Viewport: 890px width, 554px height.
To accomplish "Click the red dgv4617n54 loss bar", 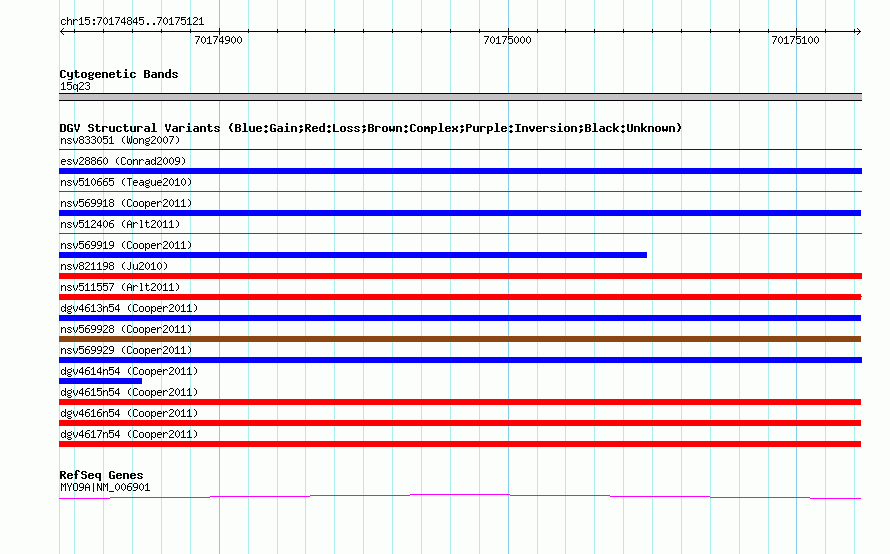I will pyautogui.click(x=460, y=444).
